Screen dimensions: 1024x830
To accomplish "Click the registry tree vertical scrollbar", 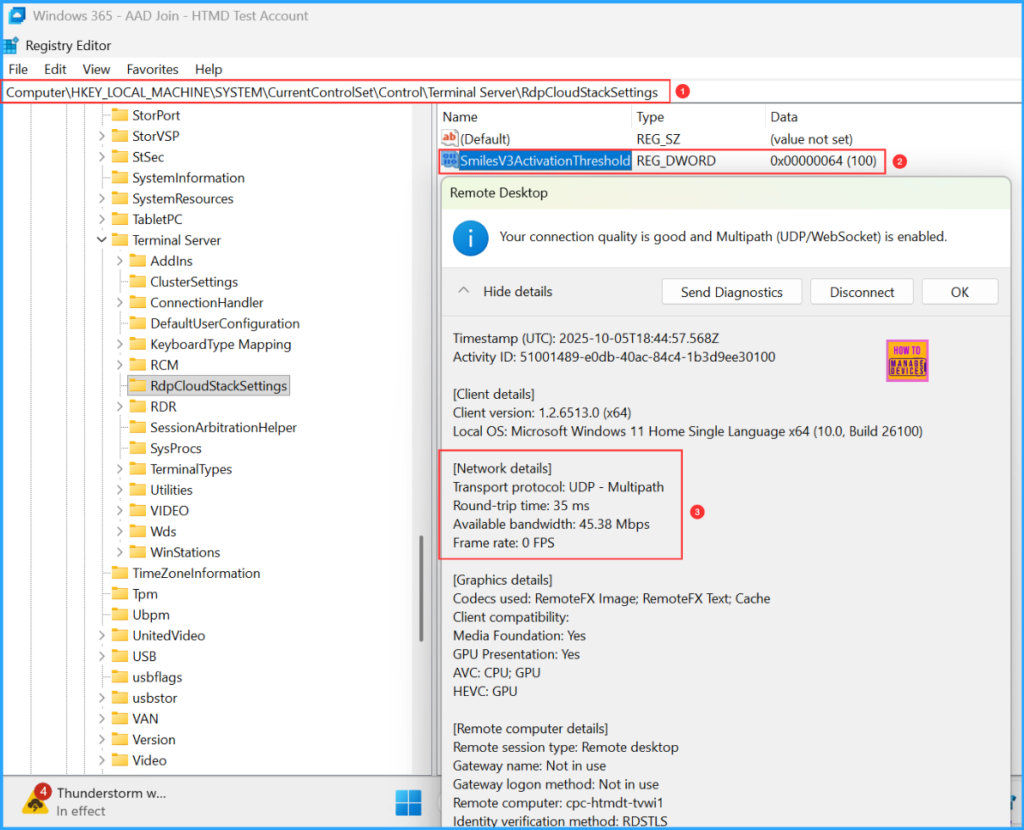I will 423,600.
